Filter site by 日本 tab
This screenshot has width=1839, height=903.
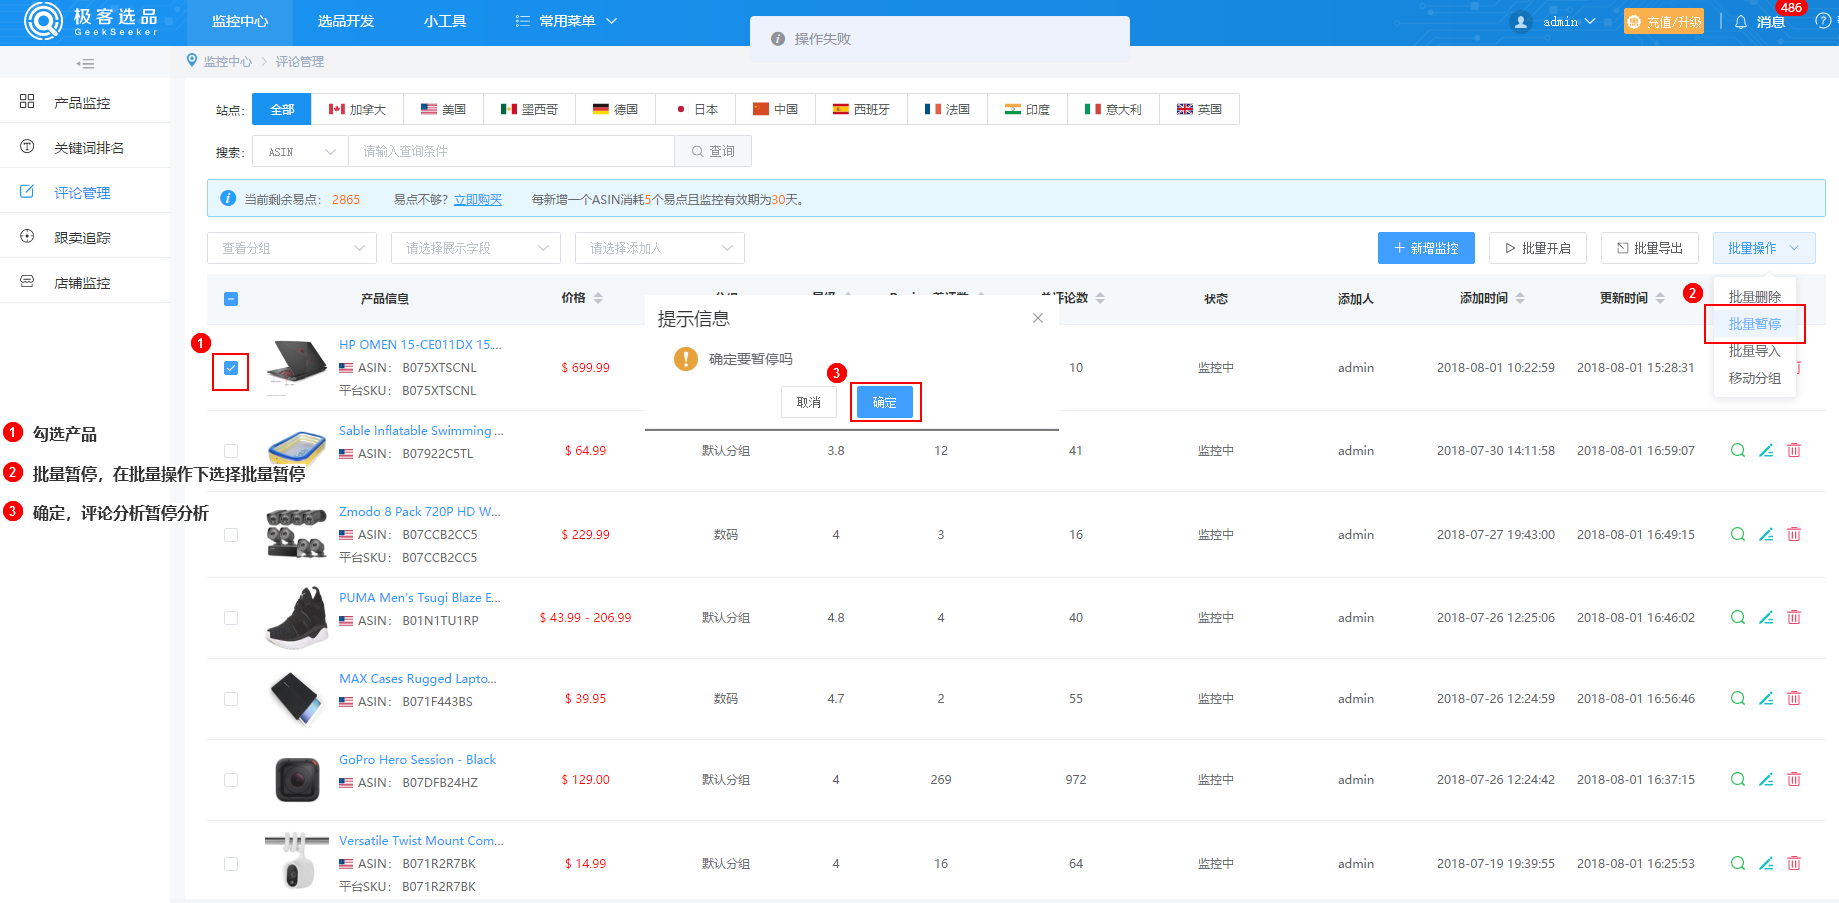[x=696, y=109]
